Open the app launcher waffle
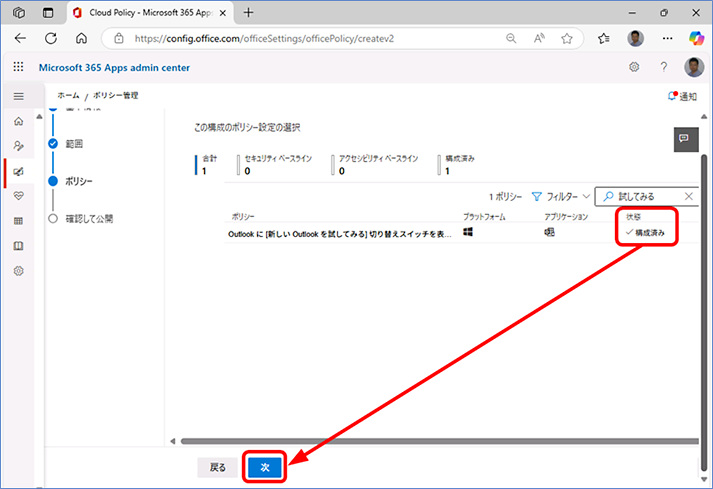Image resolution: width=713 pixels, height=489 pixels. tap(18, 67)
